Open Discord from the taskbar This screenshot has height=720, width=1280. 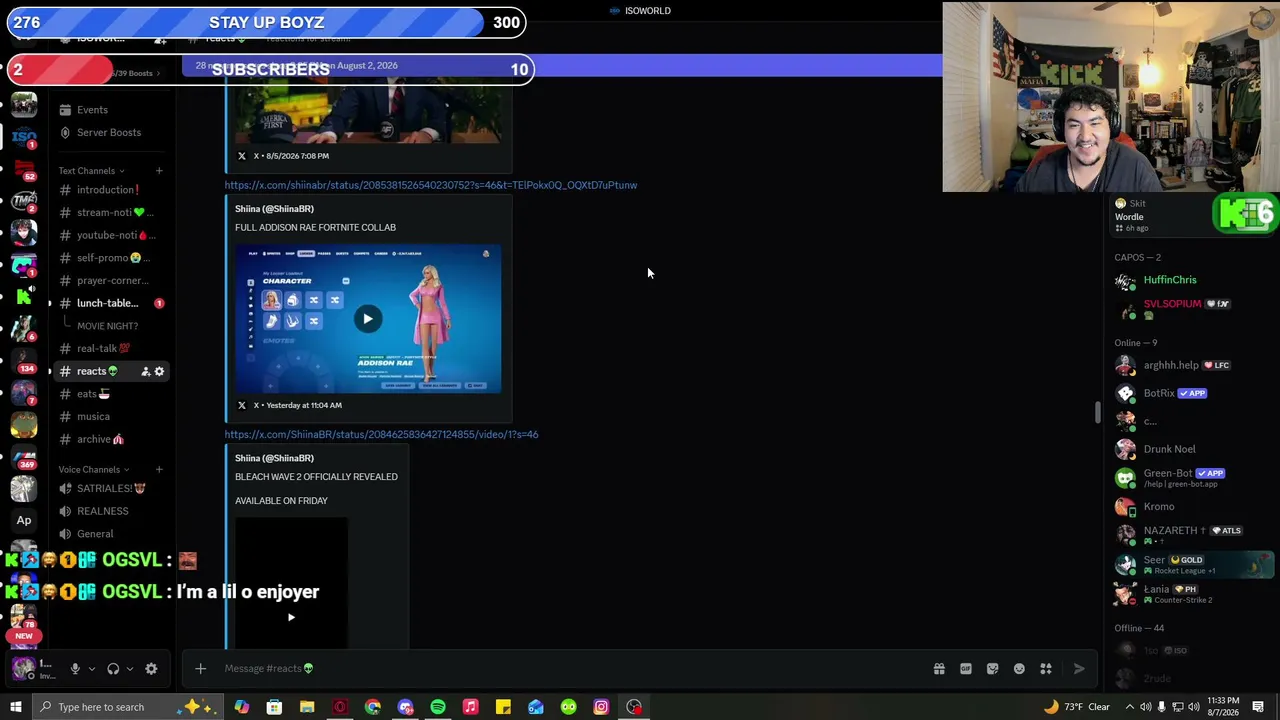(405, 707)
